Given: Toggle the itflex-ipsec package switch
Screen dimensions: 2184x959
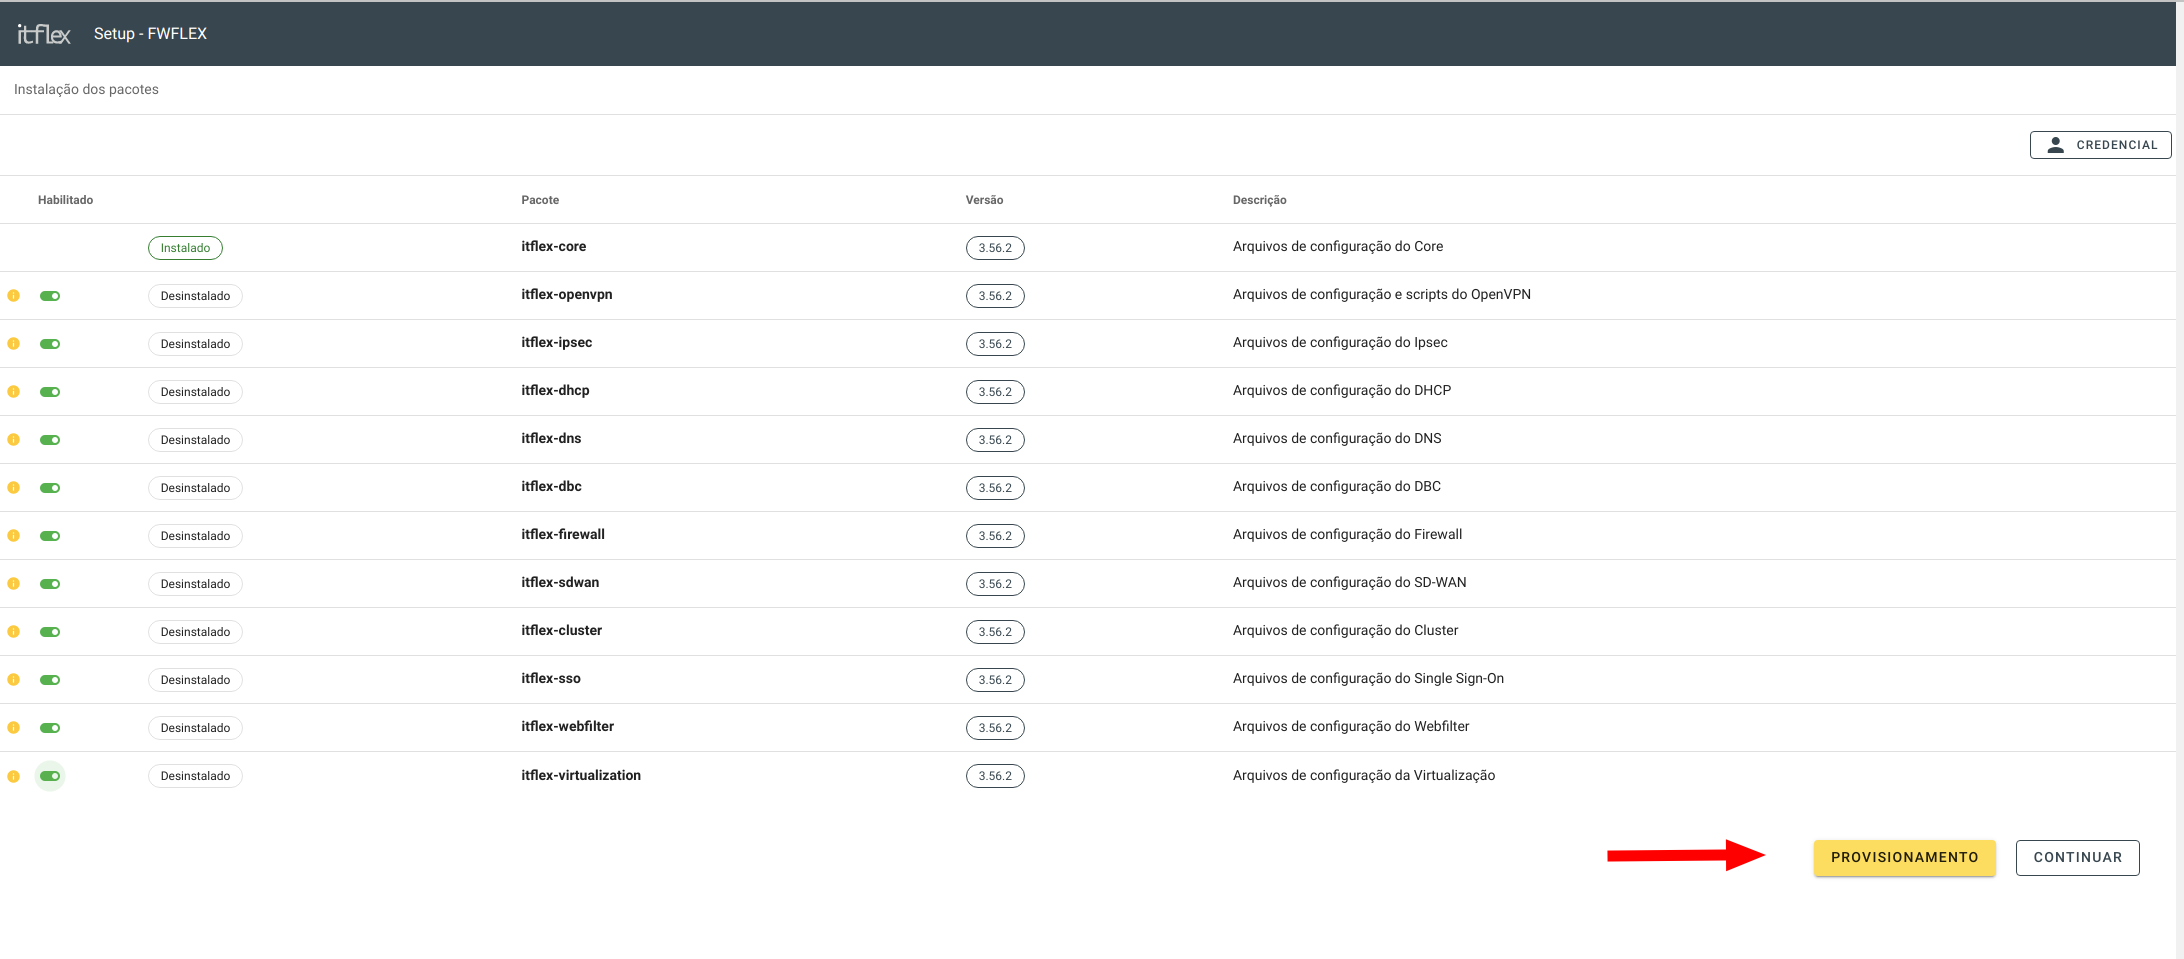Looking at the screenshot, I should click(x=50, y=344).
